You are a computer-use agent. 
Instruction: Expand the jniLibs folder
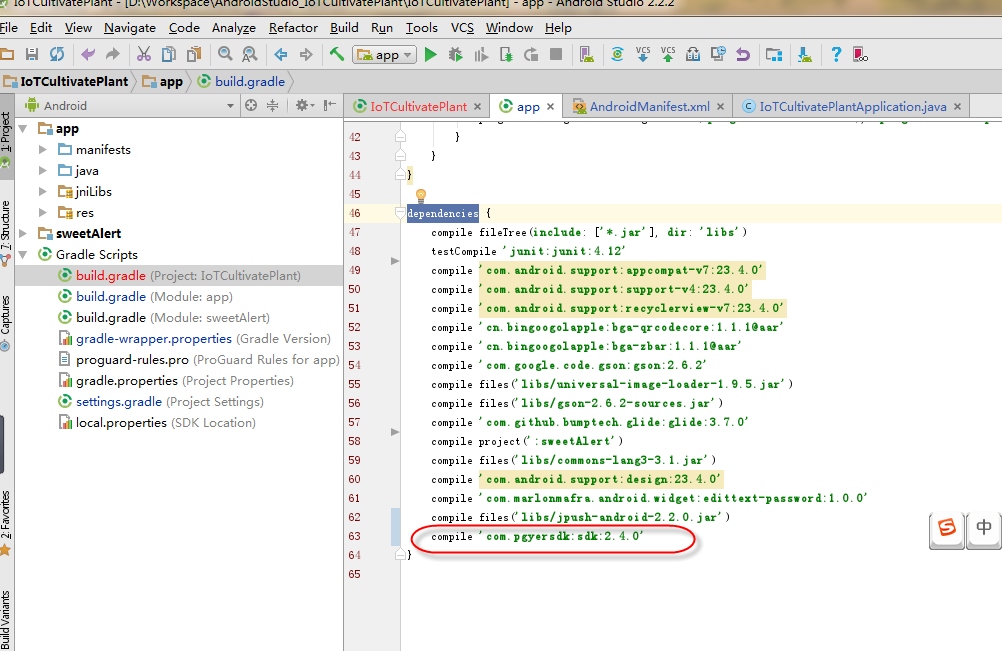[43, 192]
